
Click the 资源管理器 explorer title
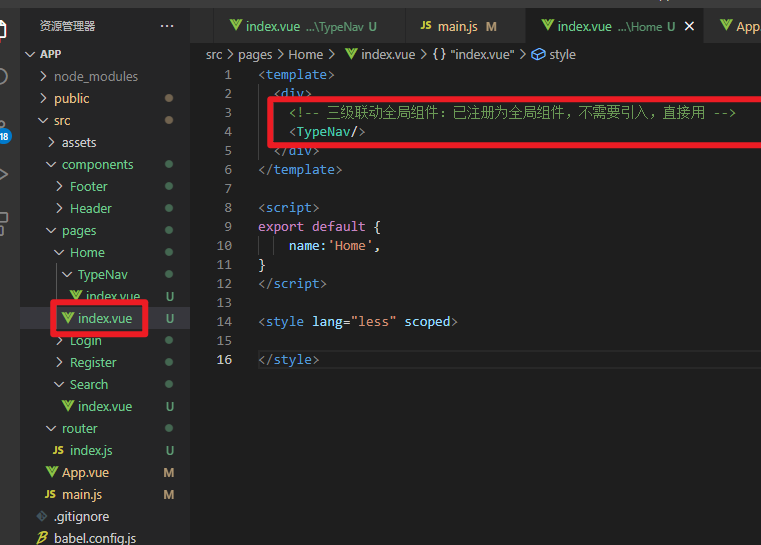click(x=67, y=26)
